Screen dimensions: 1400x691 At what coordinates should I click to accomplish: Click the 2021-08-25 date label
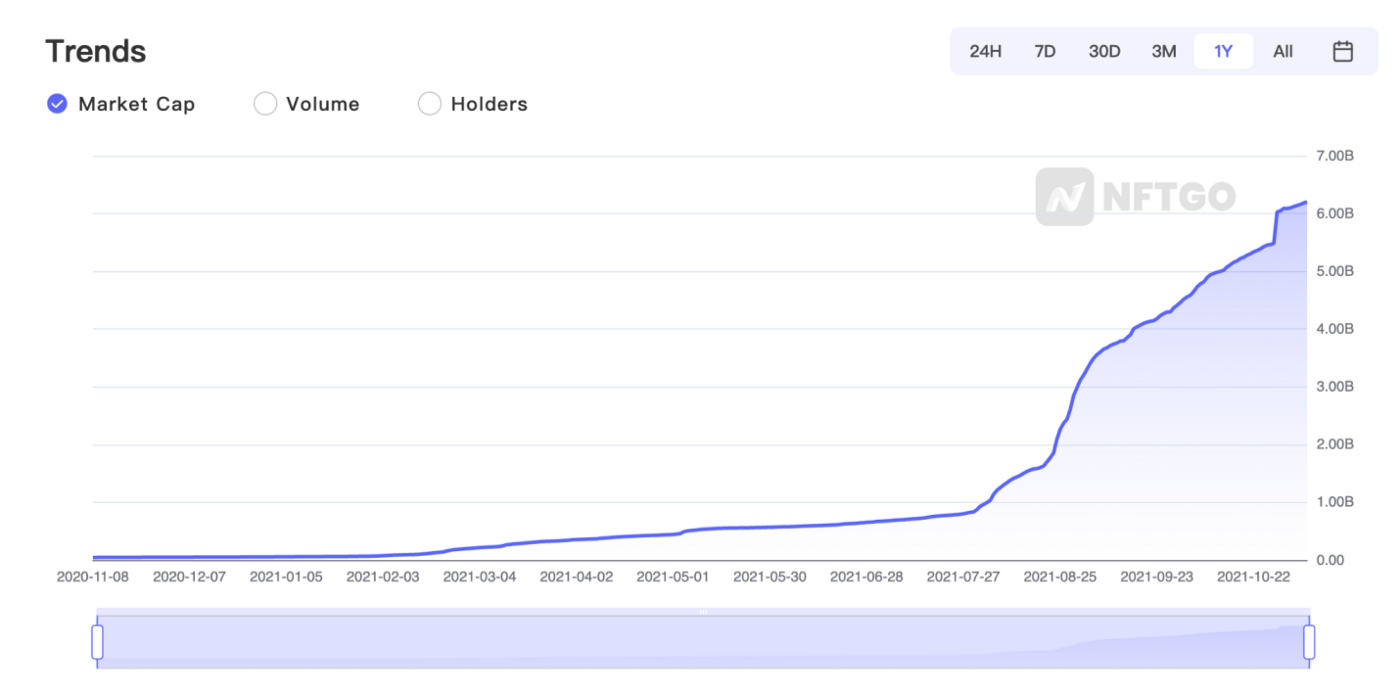(x=1060, y=577)
